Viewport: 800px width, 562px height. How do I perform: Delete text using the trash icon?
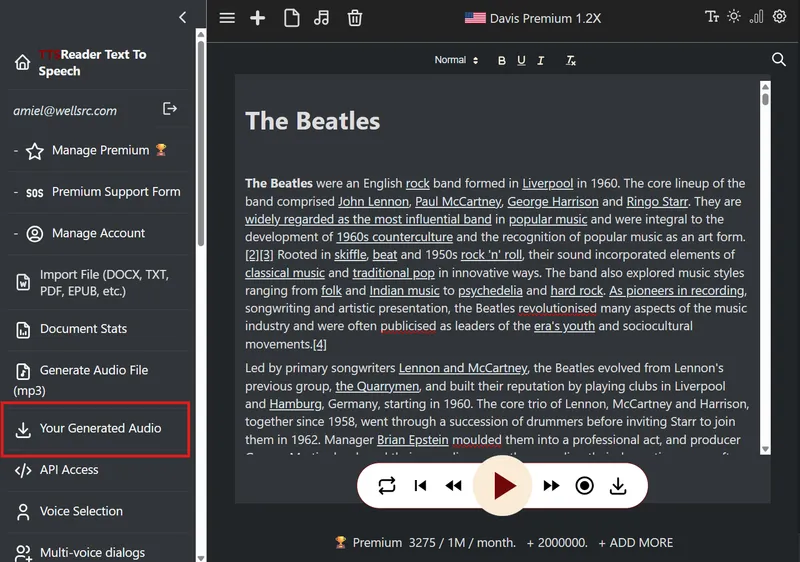coord(354,18)
